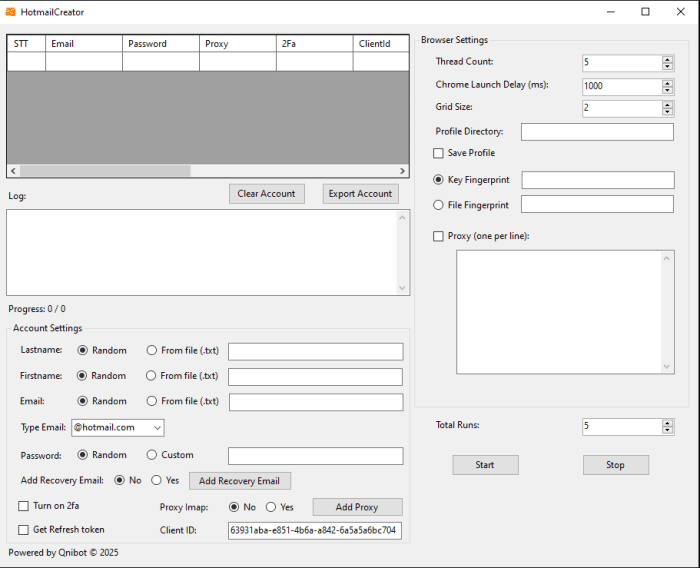The image size is (700, 568).
Task: Click the accounts table horizontal scrollbar thumb
Action: click(105, 171)
